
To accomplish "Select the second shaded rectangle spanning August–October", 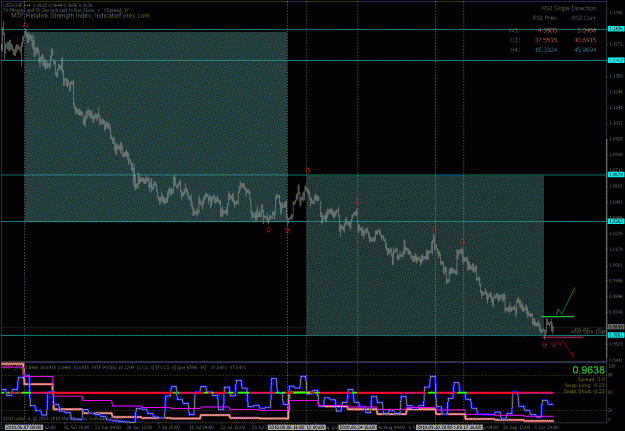I will pyautogui.click(x=425, y=255).
